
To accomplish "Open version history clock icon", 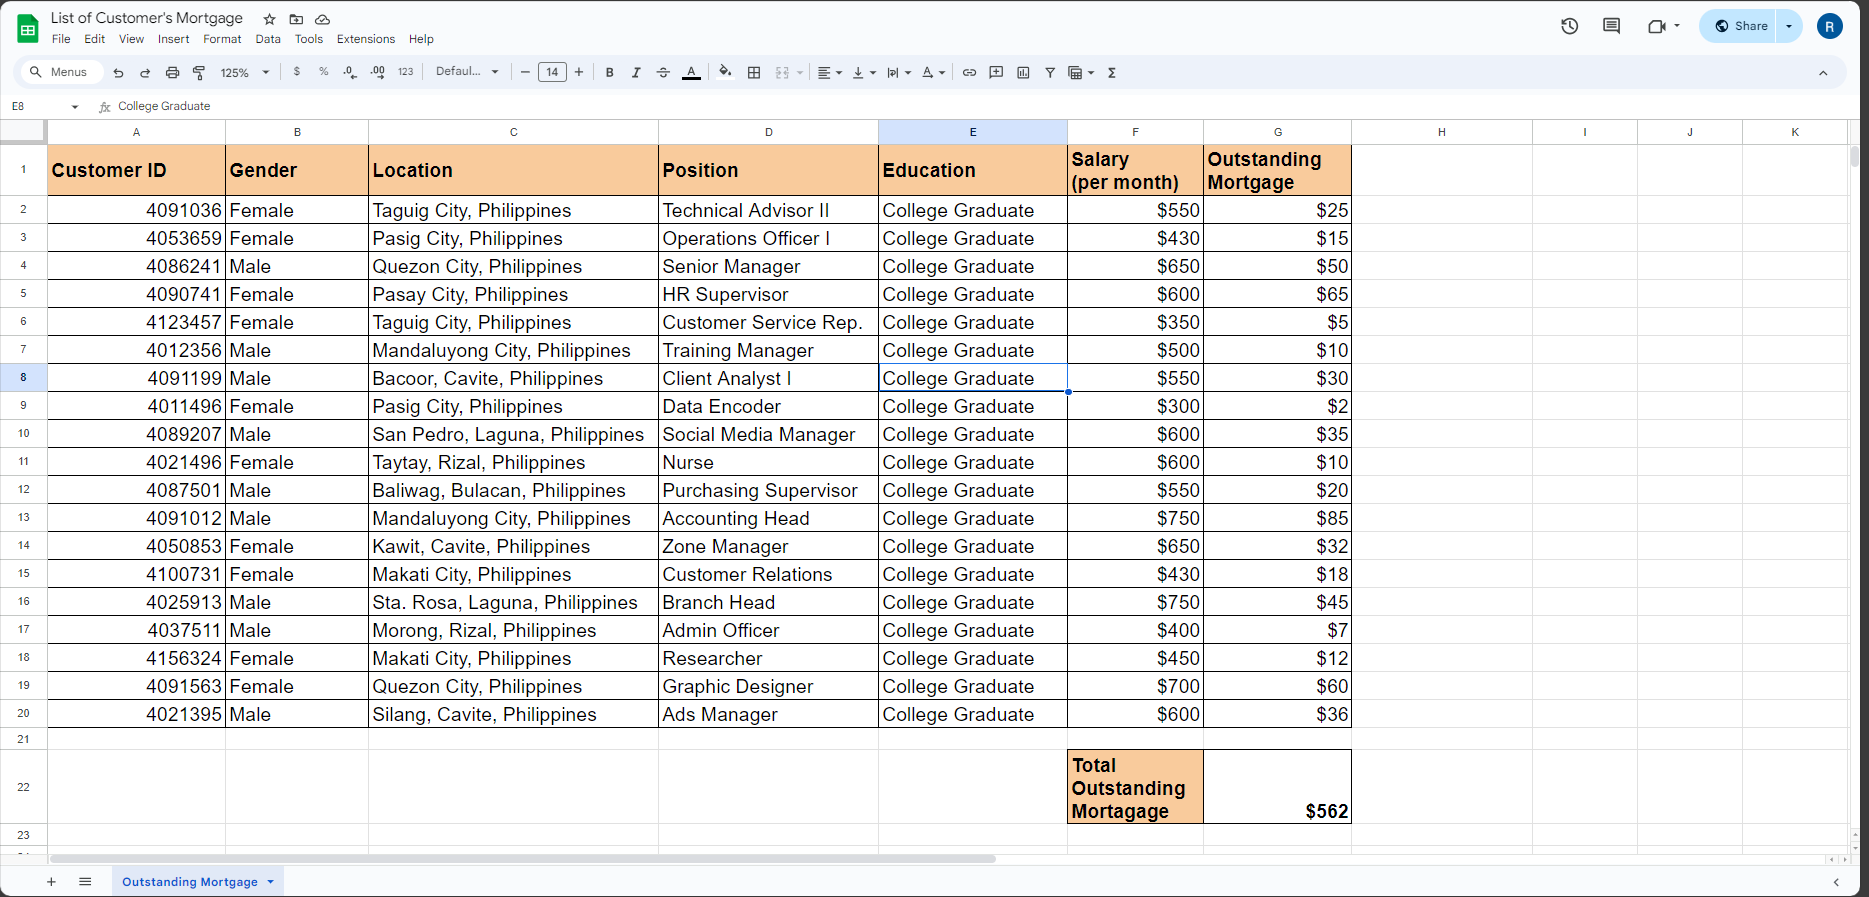I will pos(1569,26).
